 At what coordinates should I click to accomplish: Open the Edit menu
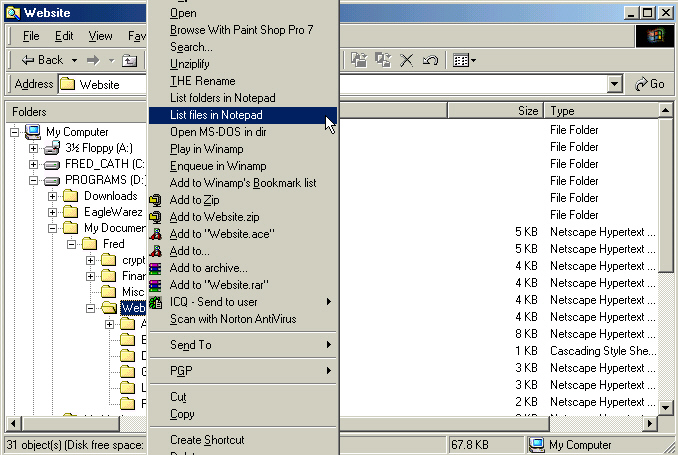coord(64,36)
